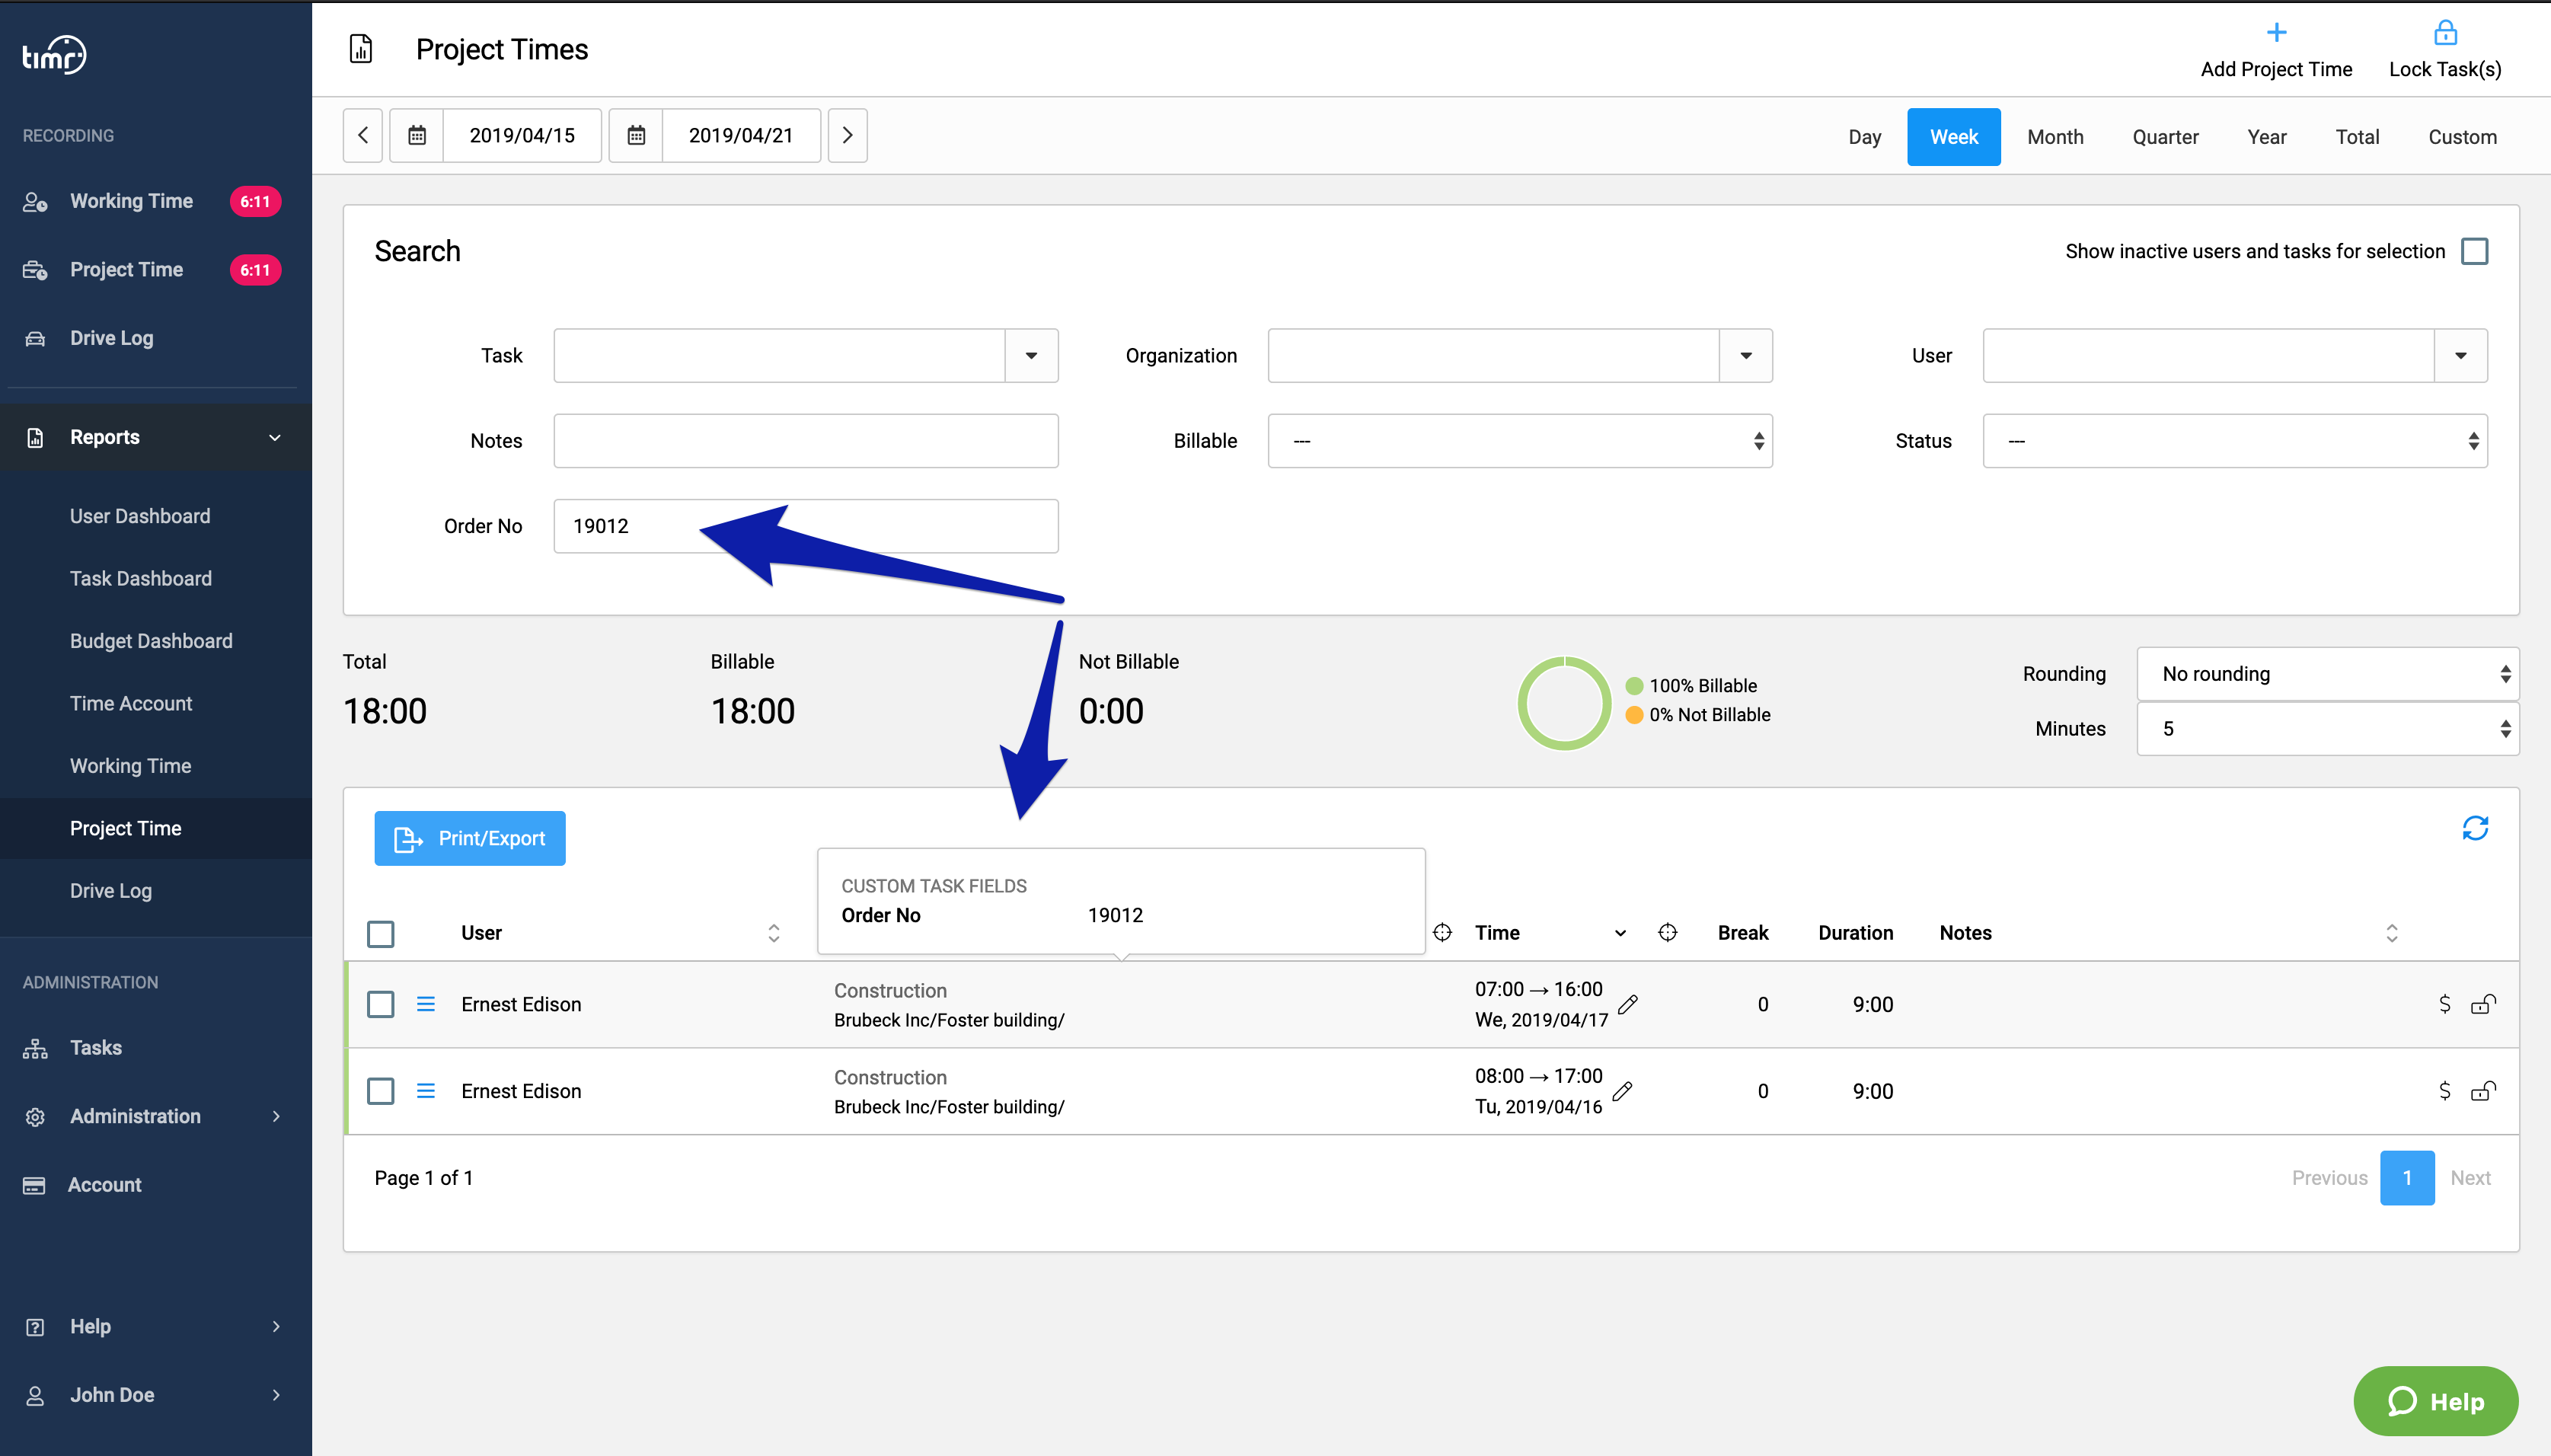
Task: Click lock icon on 2019/04/16 row
Action: [2483, 1091]
